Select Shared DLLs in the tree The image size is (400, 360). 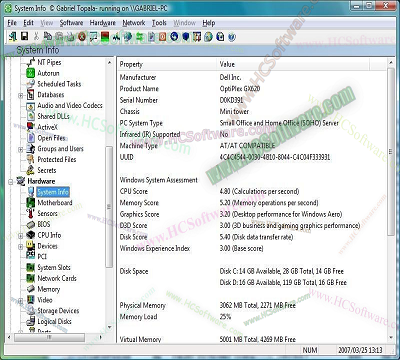coord(53,116)
